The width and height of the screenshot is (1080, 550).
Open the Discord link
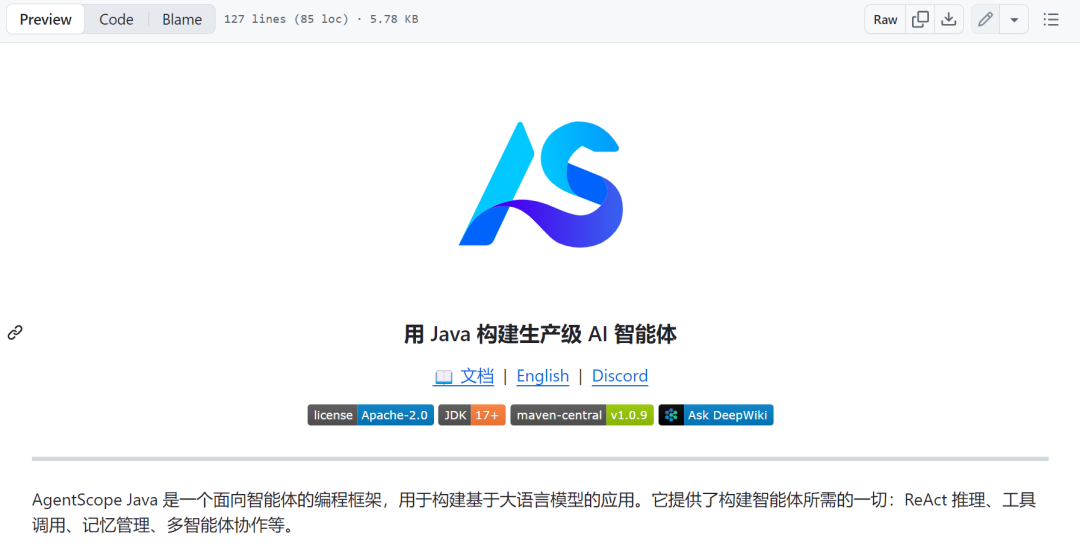(x=620, y=376)
